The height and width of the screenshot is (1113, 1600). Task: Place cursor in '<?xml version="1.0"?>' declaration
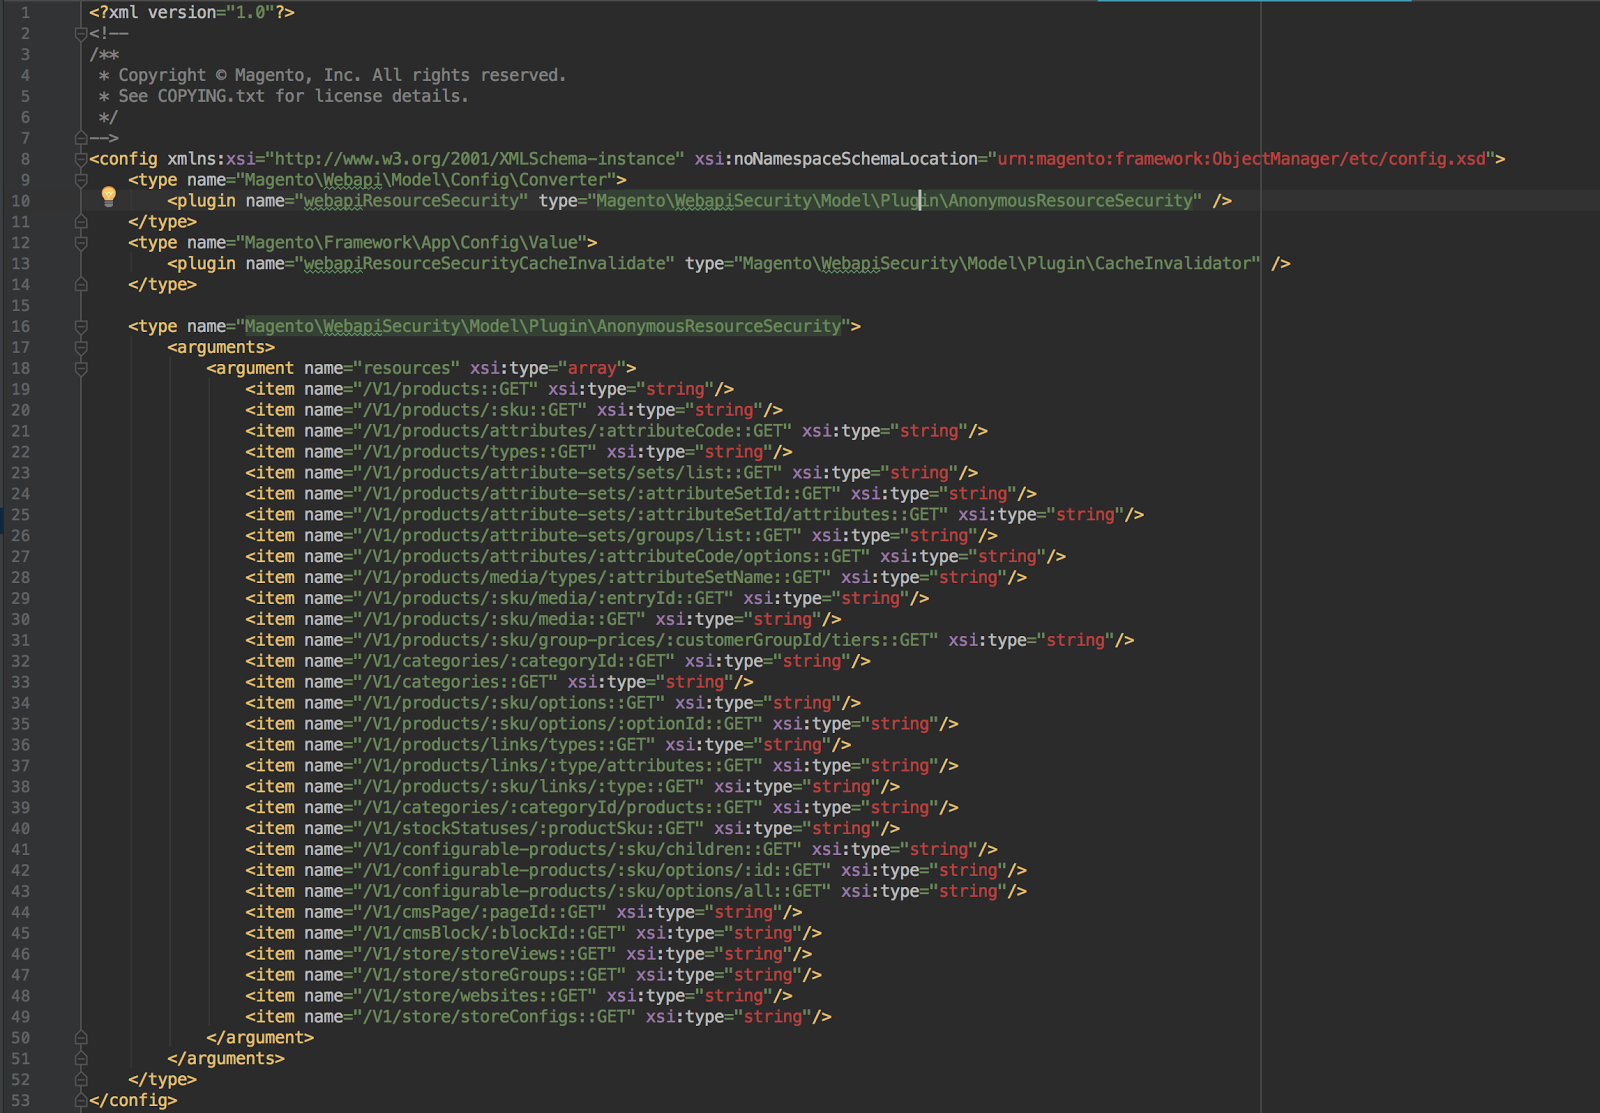pos(192,13)
